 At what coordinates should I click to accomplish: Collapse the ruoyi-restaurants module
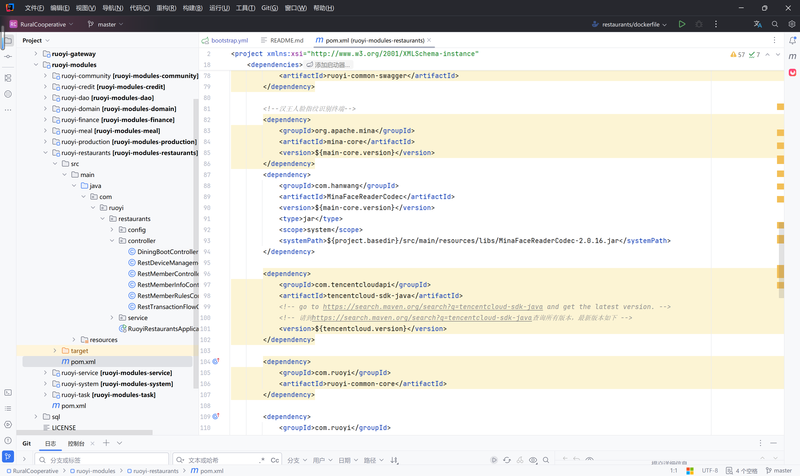point(45,153)
